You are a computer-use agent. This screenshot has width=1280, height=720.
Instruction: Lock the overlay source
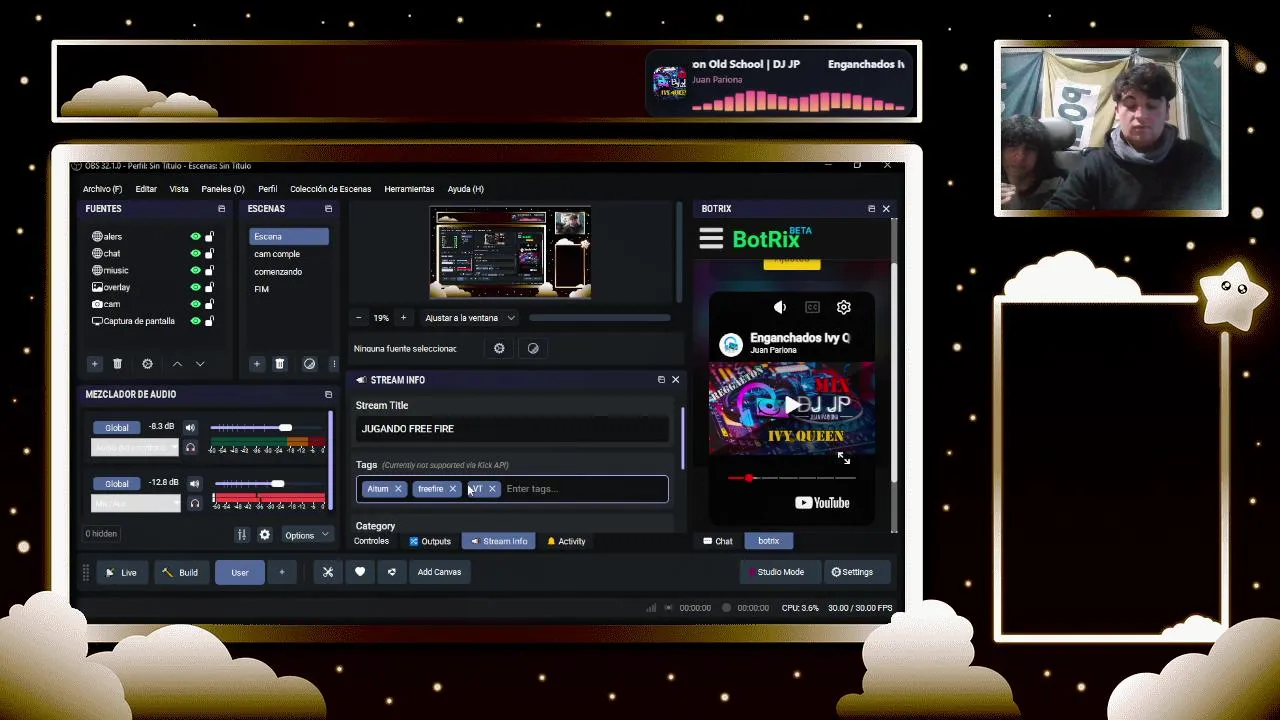209,287
